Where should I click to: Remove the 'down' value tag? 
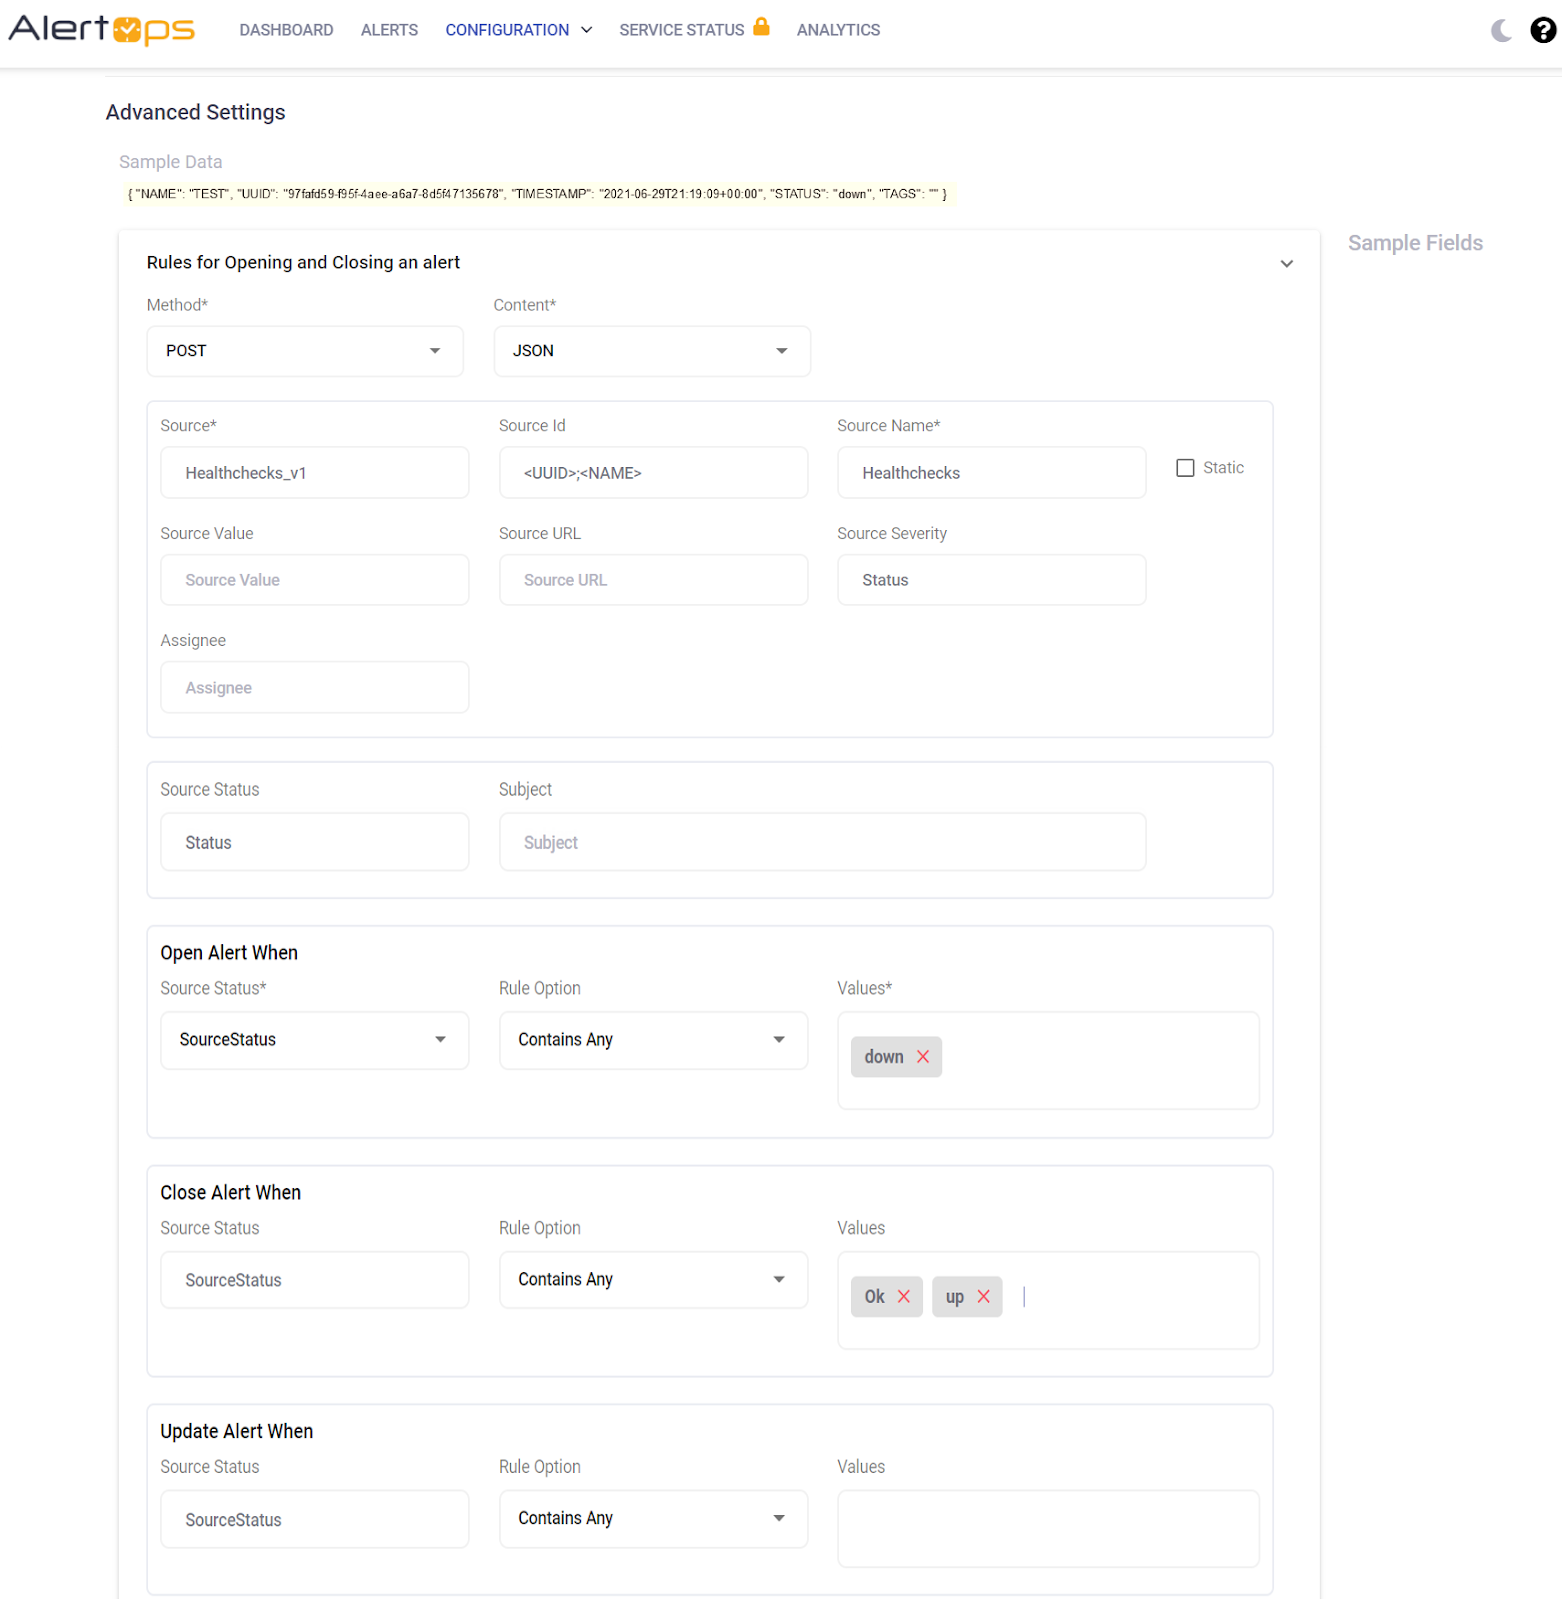(x=923, y=1057)
